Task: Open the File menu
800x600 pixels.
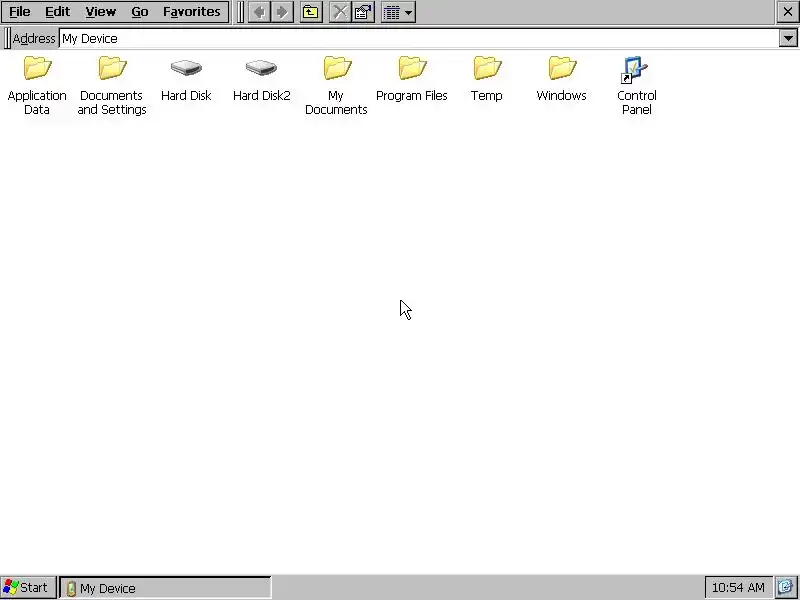Action: [20, 12]
